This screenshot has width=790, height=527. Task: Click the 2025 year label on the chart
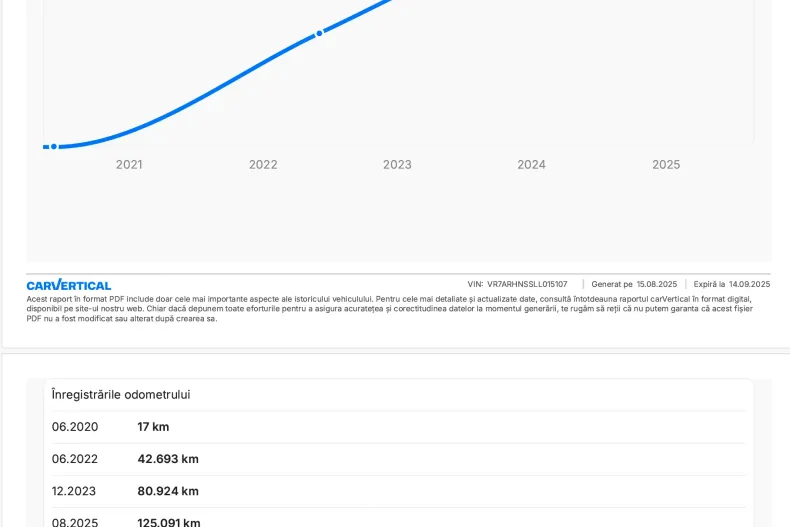666,165
